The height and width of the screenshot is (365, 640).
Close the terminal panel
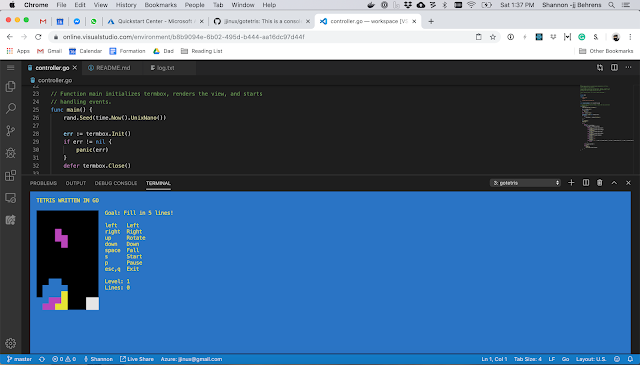(628, 183)
